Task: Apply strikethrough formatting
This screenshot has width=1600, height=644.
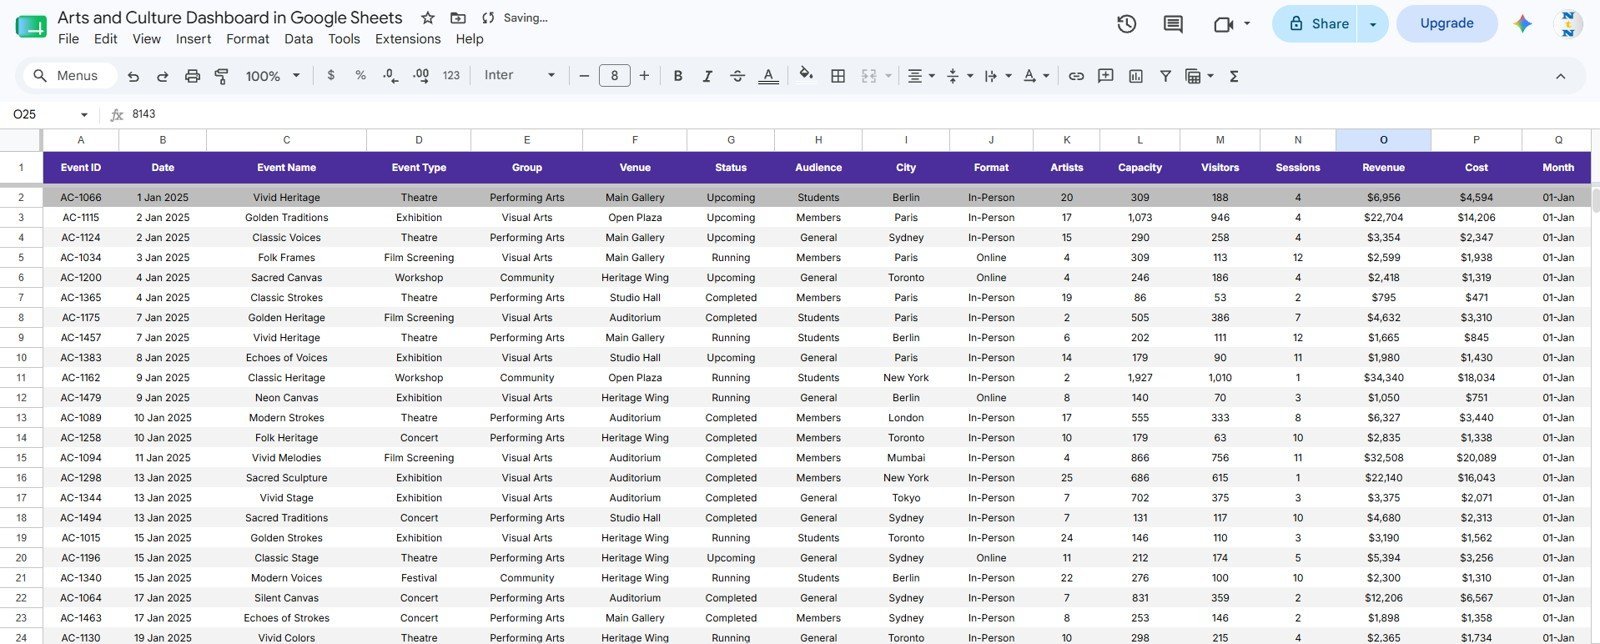Action: [x=737, y=76]
